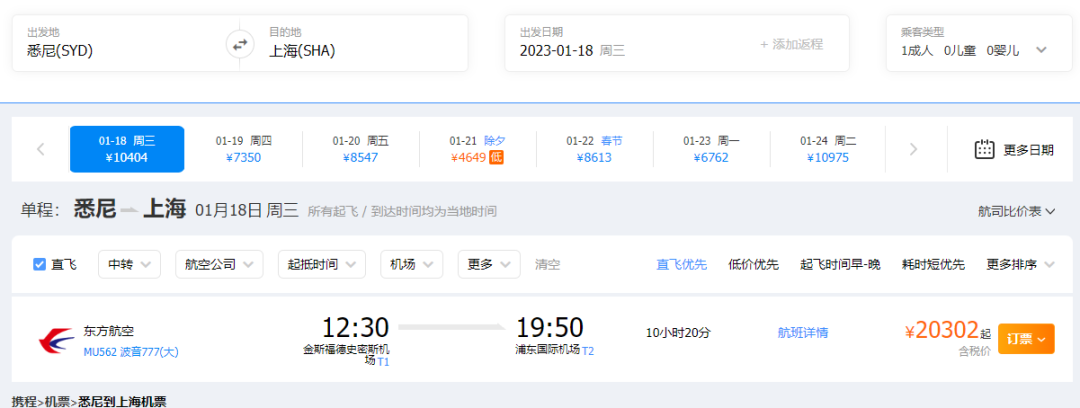The width and height of the screenshot is (1080, 408).
Task: Click the orange 订票 booking button
Action: pyautogui.click(x=1026, y=339)
